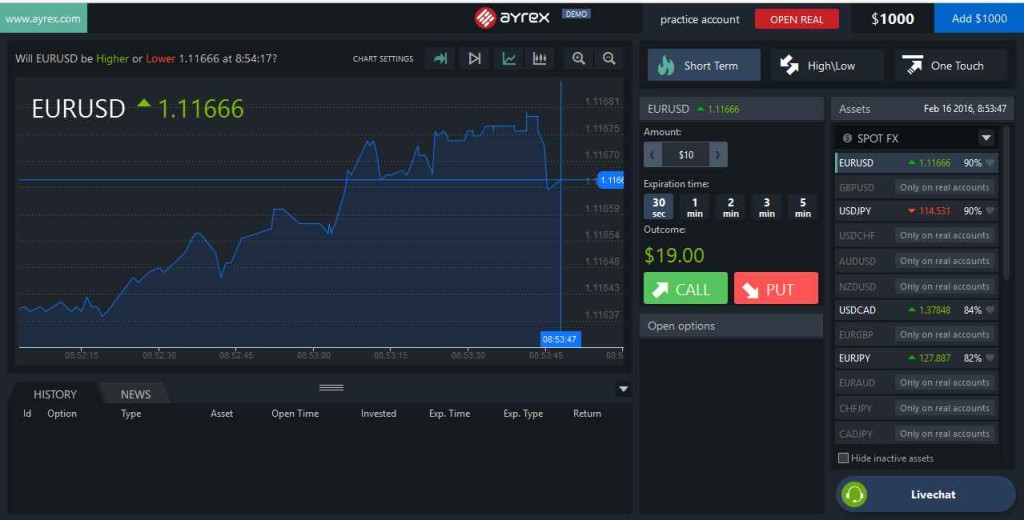Viewport: 1024px width, 520px height.
Task: Click CHFJPY Only on real accounts
Action: [944, 408]
